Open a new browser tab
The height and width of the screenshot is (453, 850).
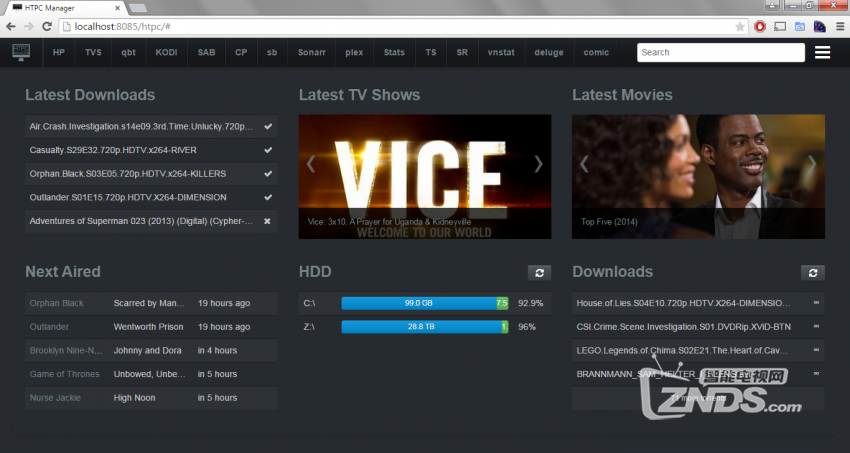coord(138,8)
